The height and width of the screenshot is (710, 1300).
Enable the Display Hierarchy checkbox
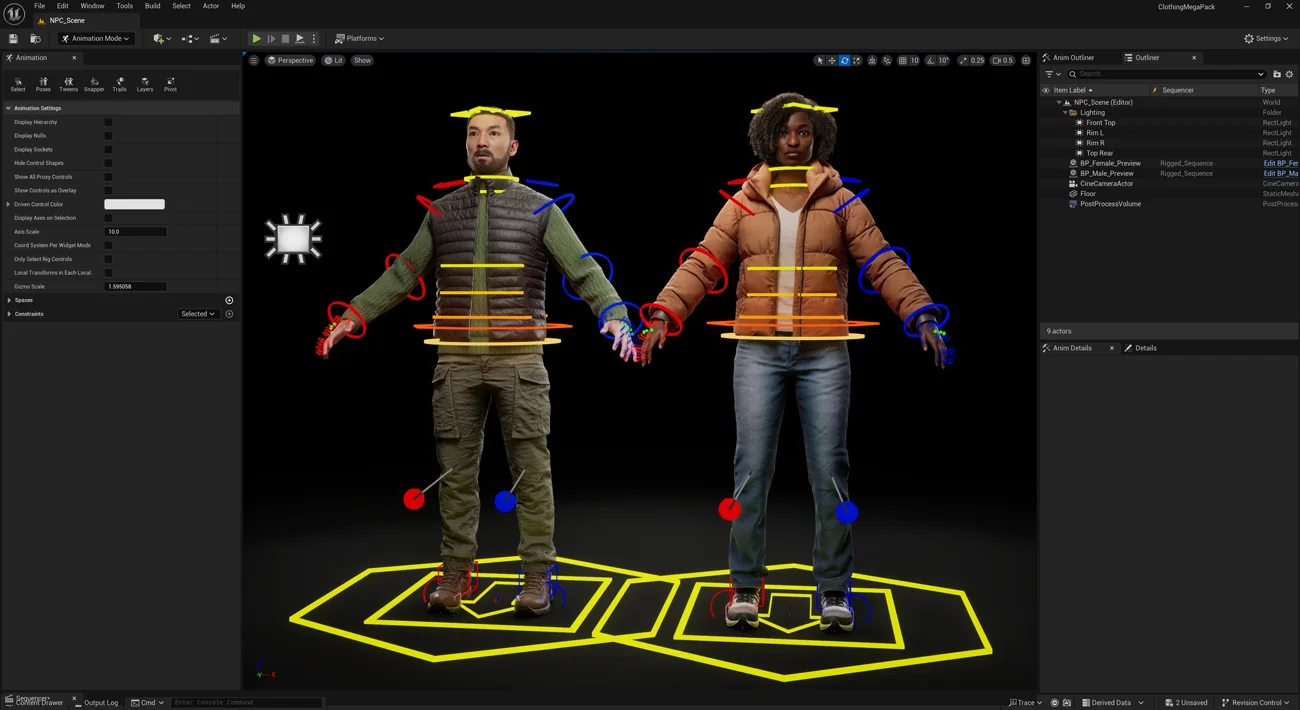pyautogui.click(x=108, y=122)
